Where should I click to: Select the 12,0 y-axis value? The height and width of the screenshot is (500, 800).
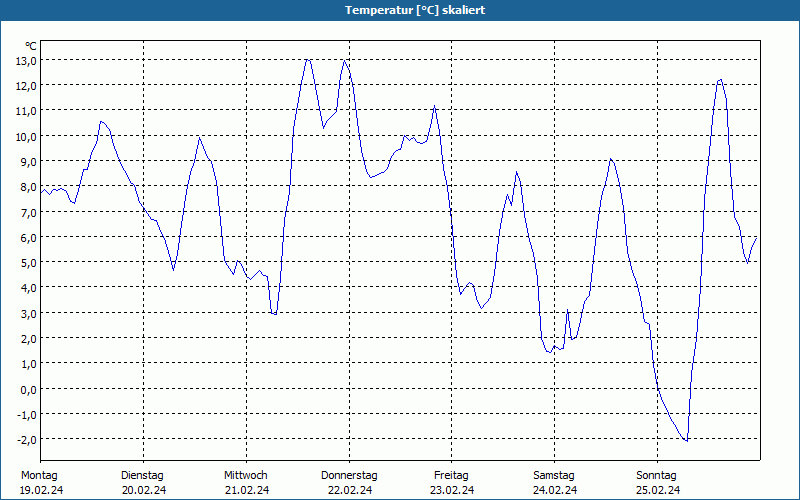click(x=27, y=86)
